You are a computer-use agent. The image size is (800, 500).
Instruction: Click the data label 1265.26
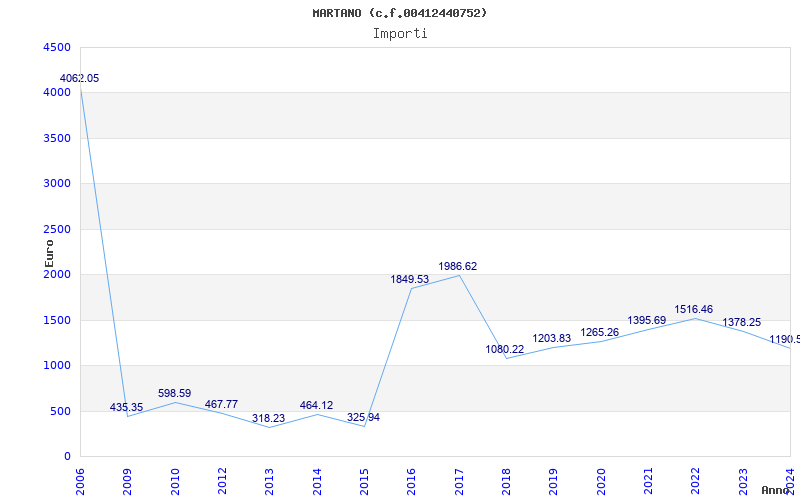tap(599, 333)
